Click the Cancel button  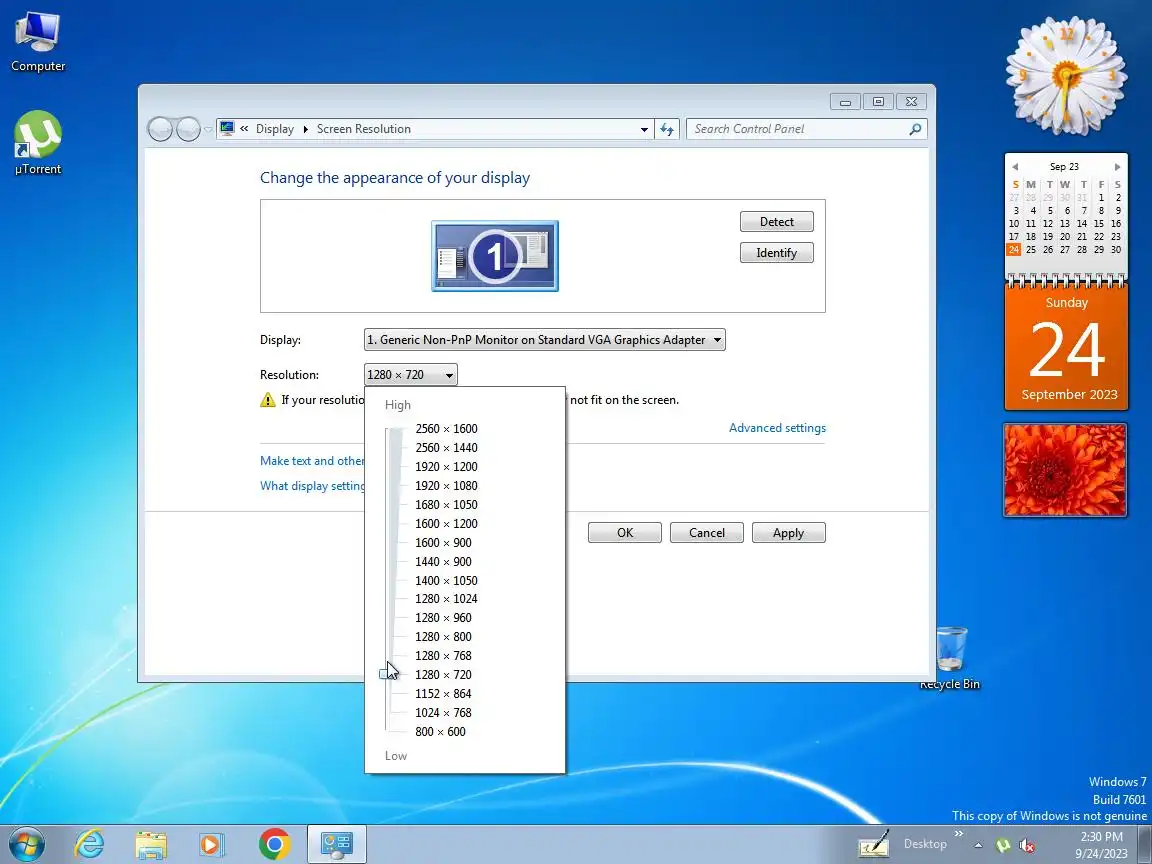(707, 533)
